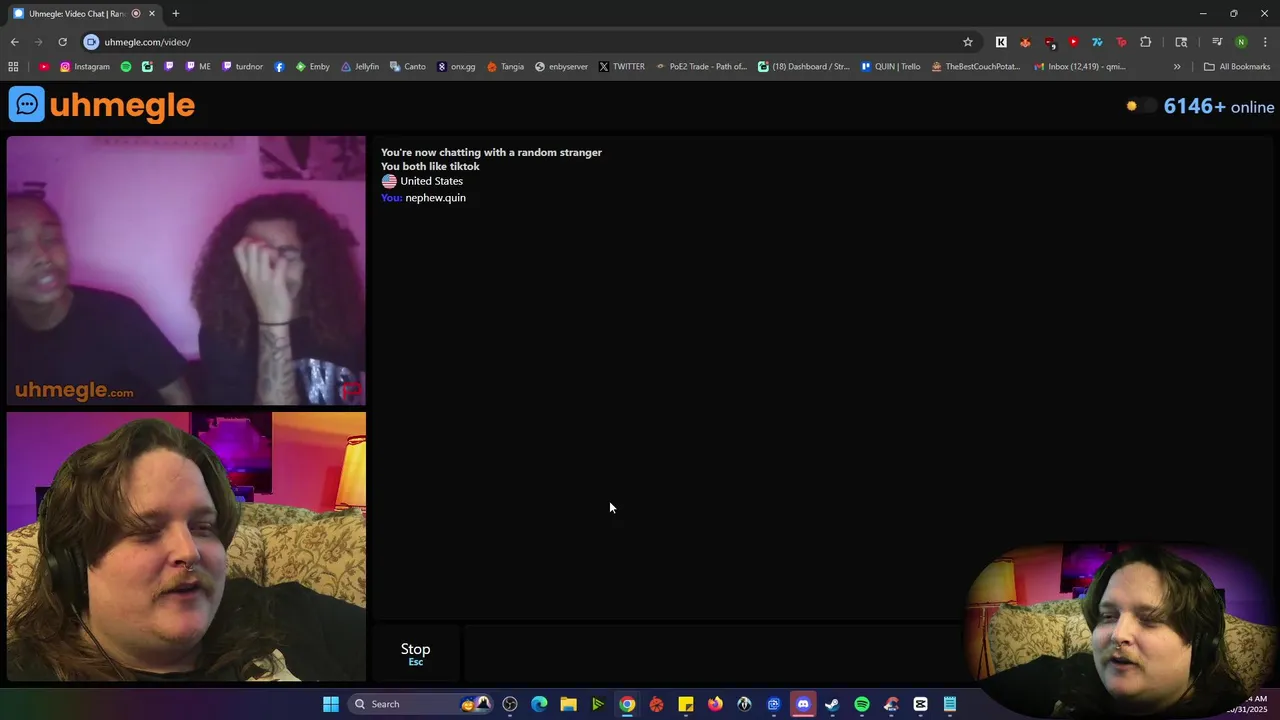Open the Jellyfin bookmark
The width and height of the screenshot is (1280, 720).
coord(360,67)
